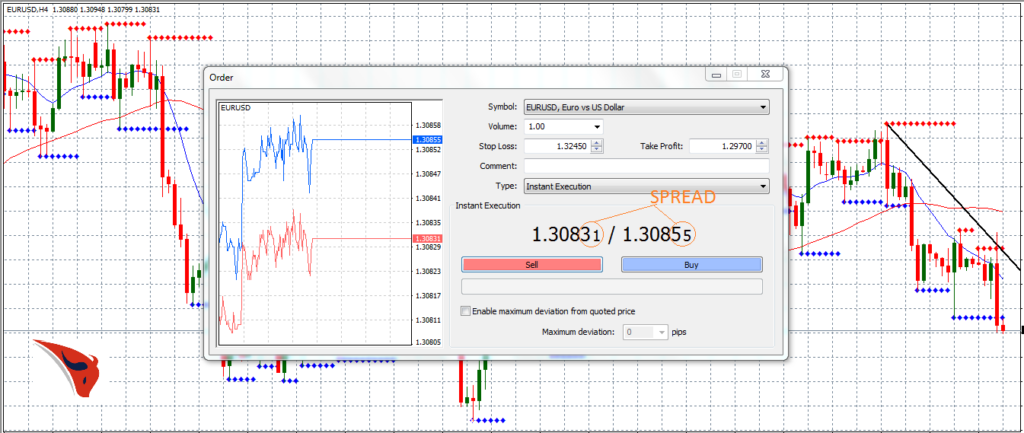
Task: Decrease Stop Loss with down arrow
Action: [x=597, y=150]
